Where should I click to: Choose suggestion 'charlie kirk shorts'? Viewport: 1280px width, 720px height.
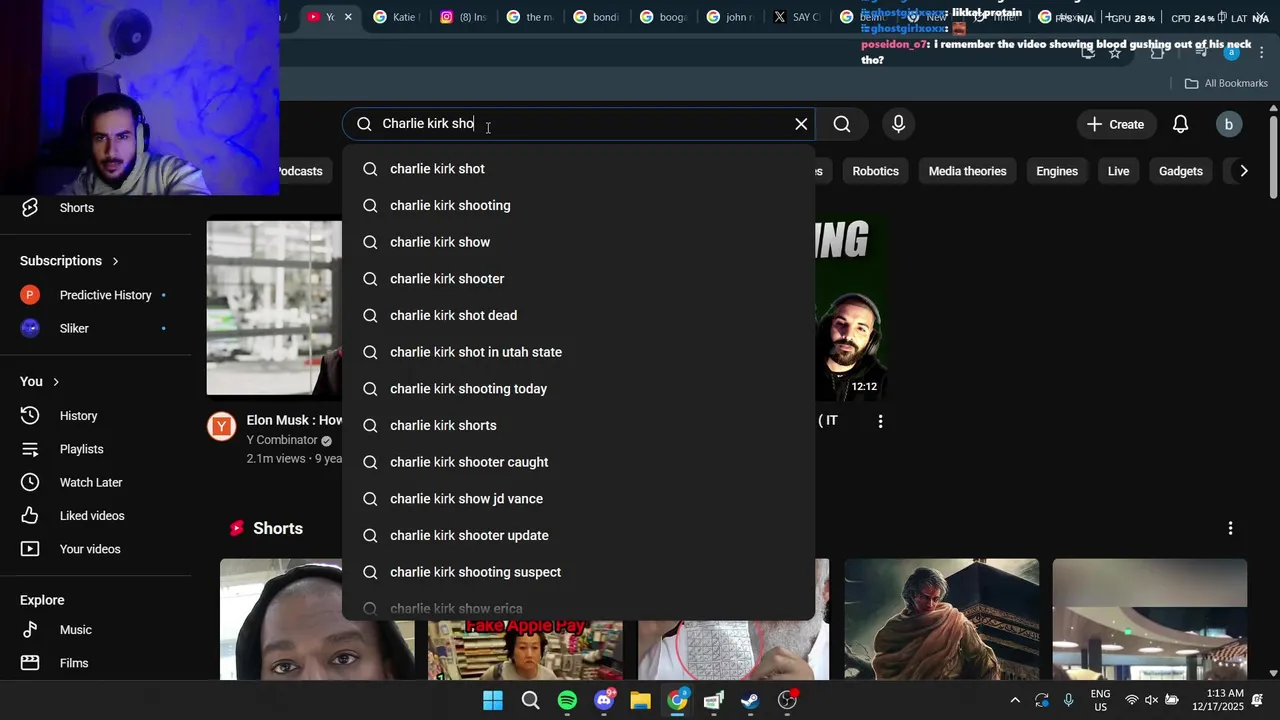(x=579, y=426)
